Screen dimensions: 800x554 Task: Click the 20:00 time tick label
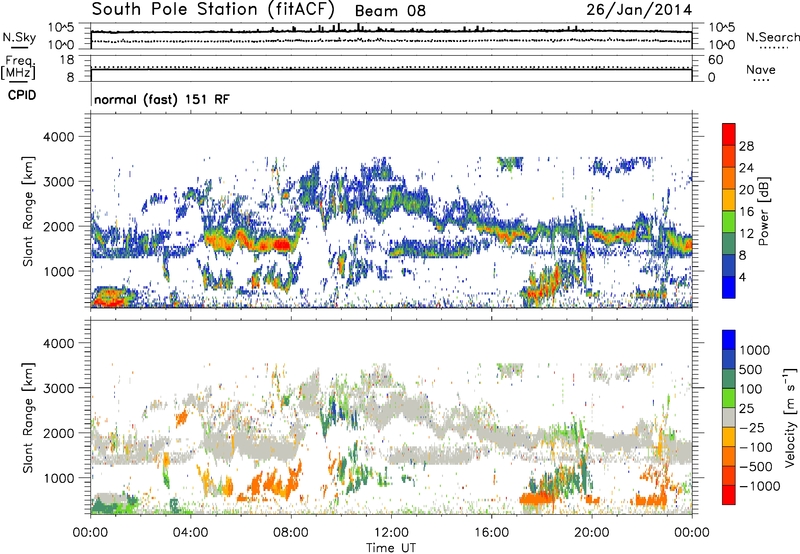[x=591, y=533]
